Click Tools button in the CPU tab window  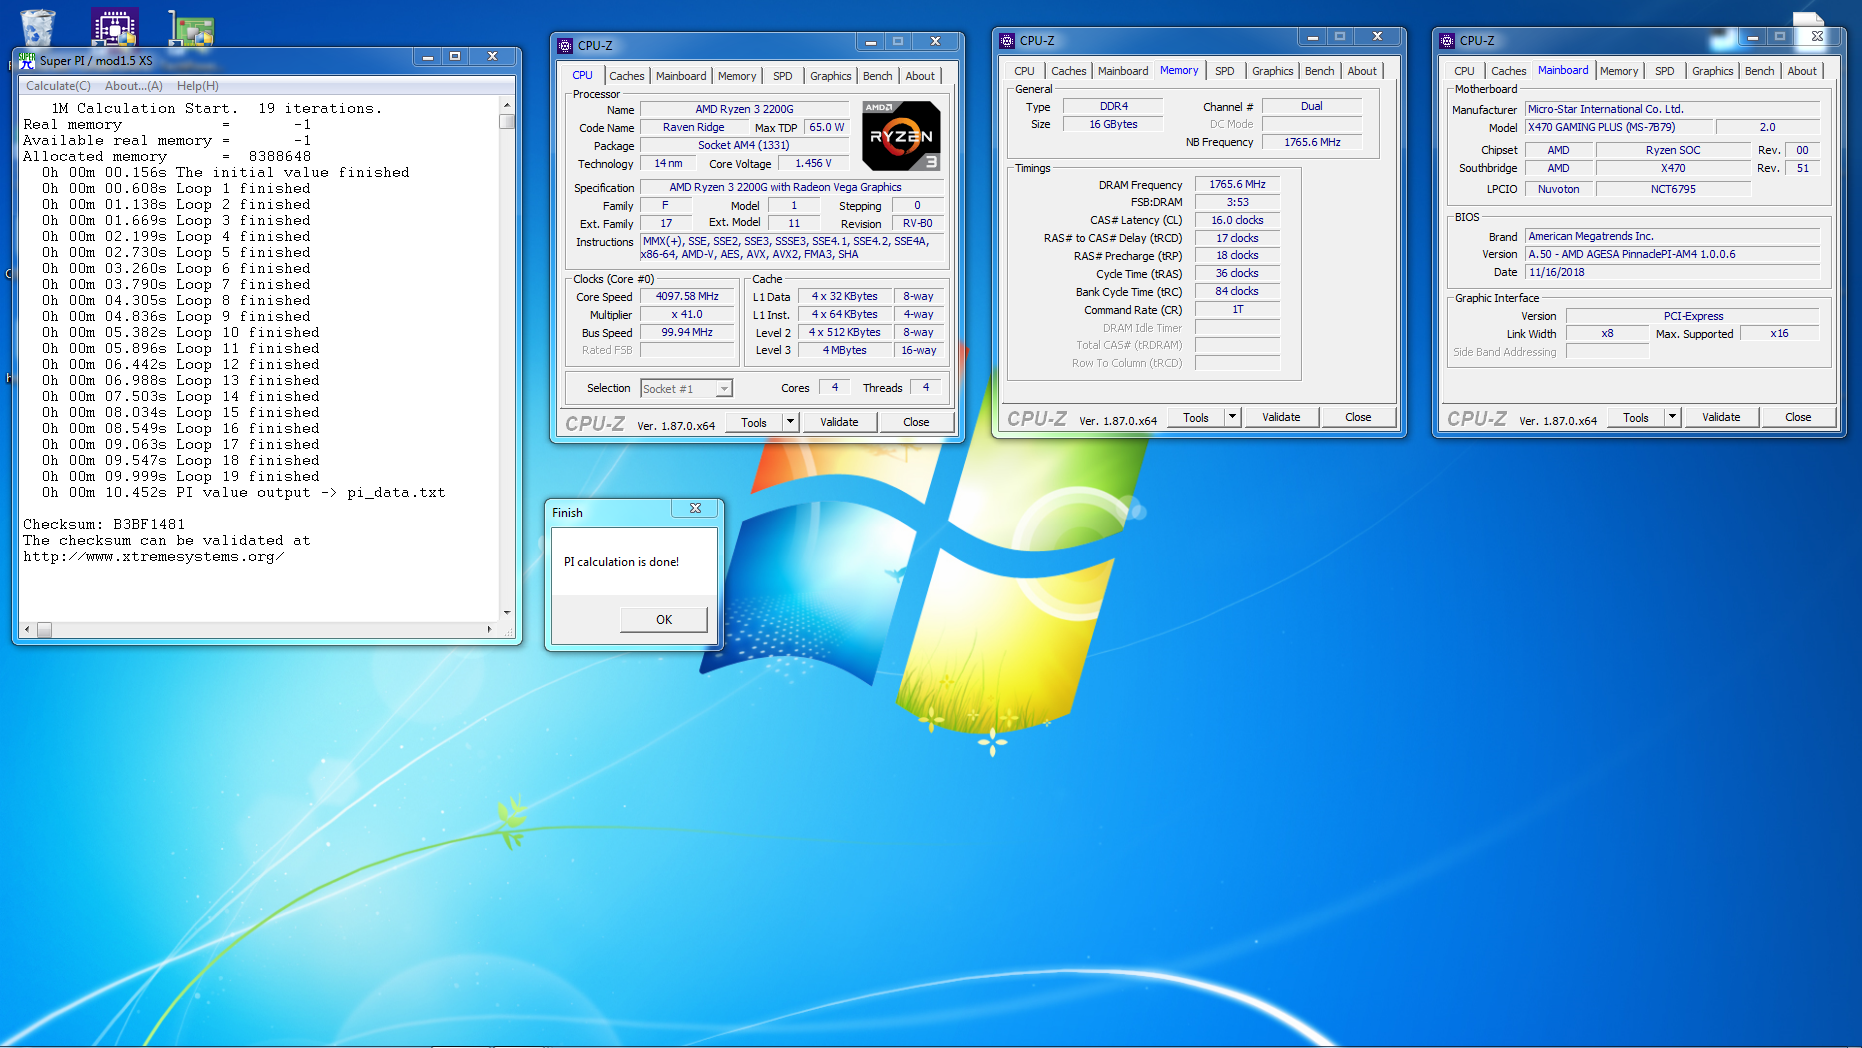click(x=754, y=422)
